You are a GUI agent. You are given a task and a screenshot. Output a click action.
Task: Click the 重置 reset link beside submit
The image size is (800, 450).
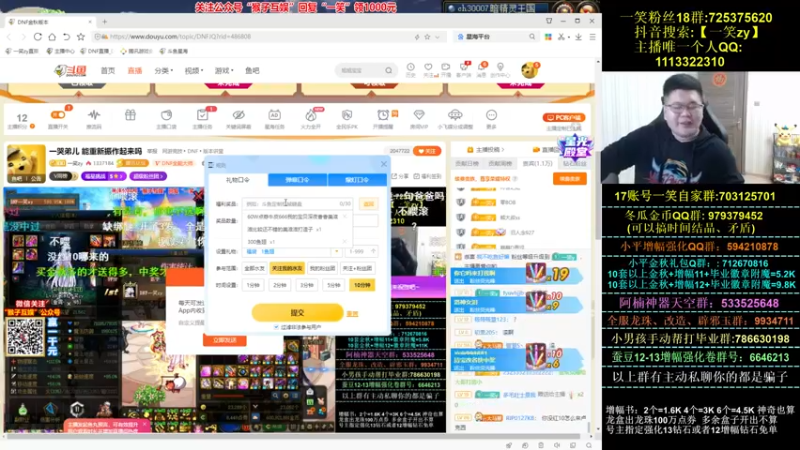coord(352,313)
